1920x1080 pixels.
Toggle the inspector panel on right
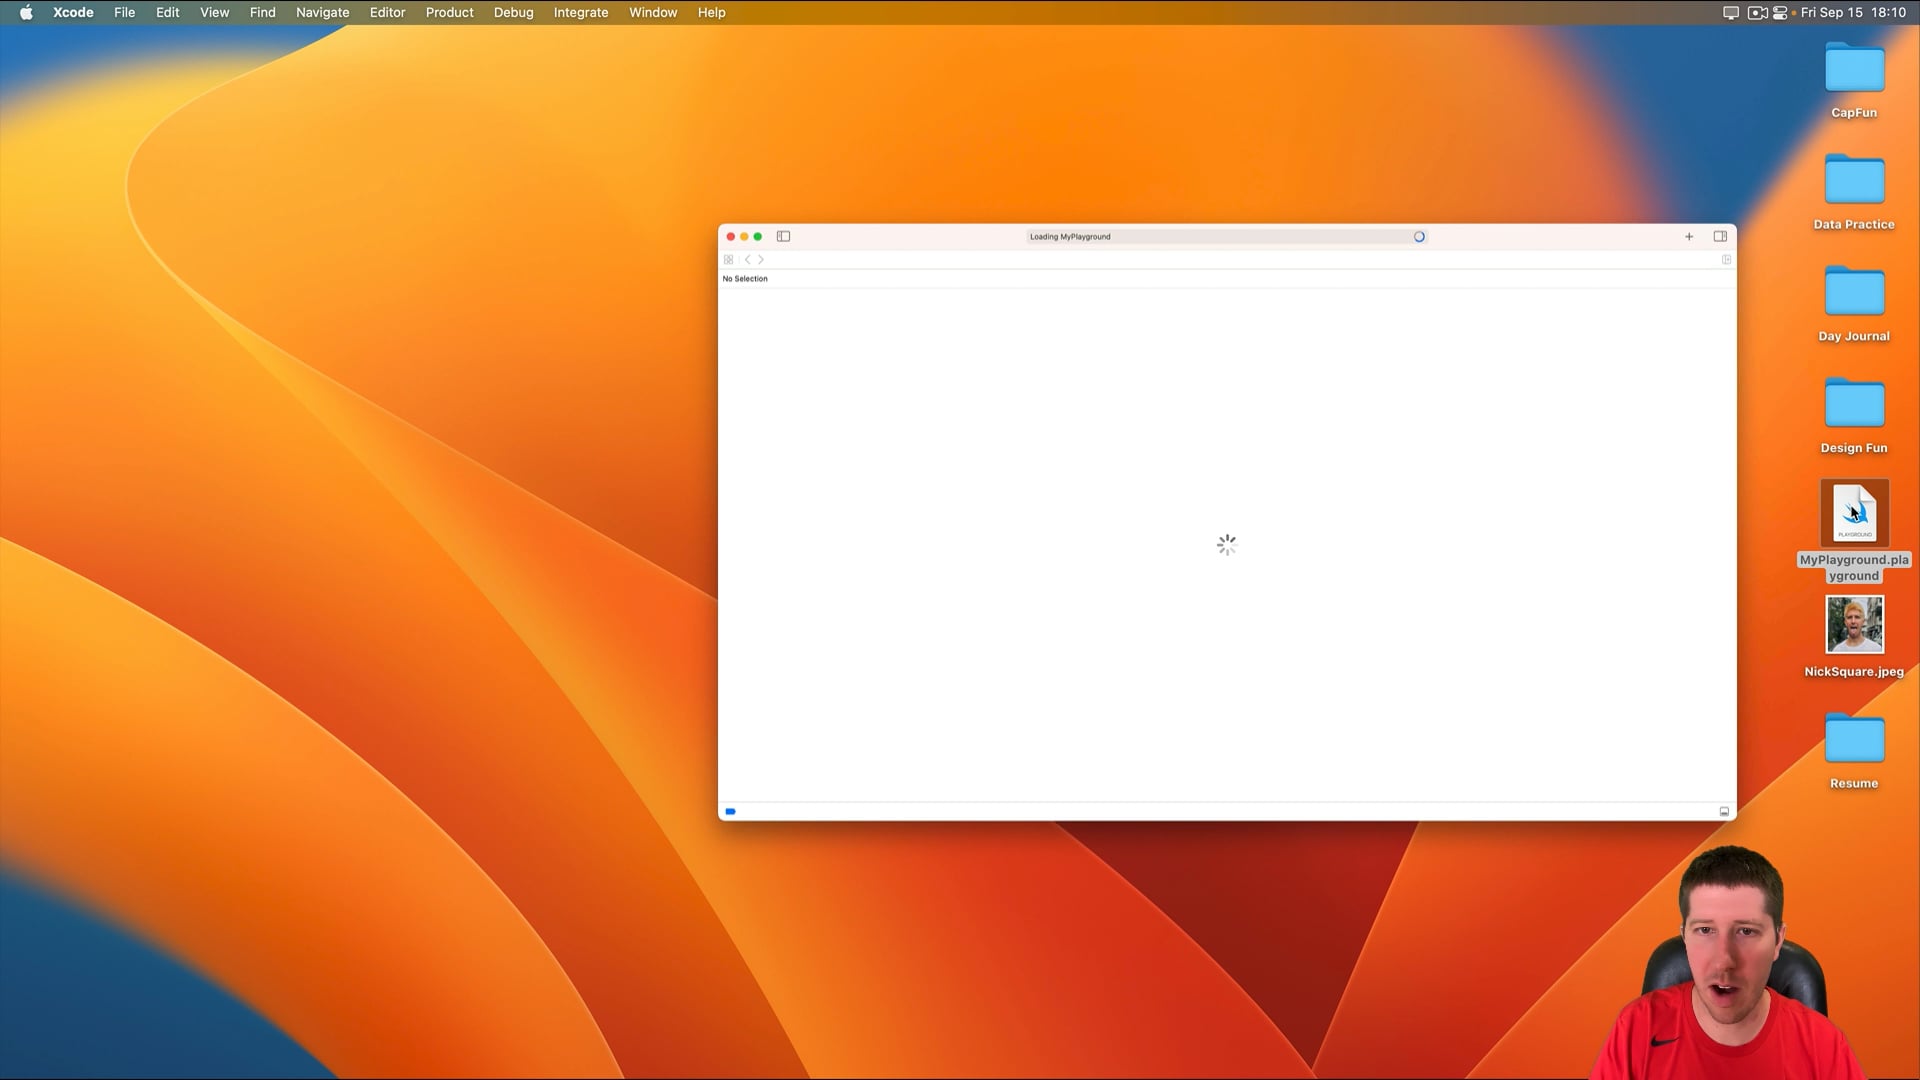pos(1720,237)
